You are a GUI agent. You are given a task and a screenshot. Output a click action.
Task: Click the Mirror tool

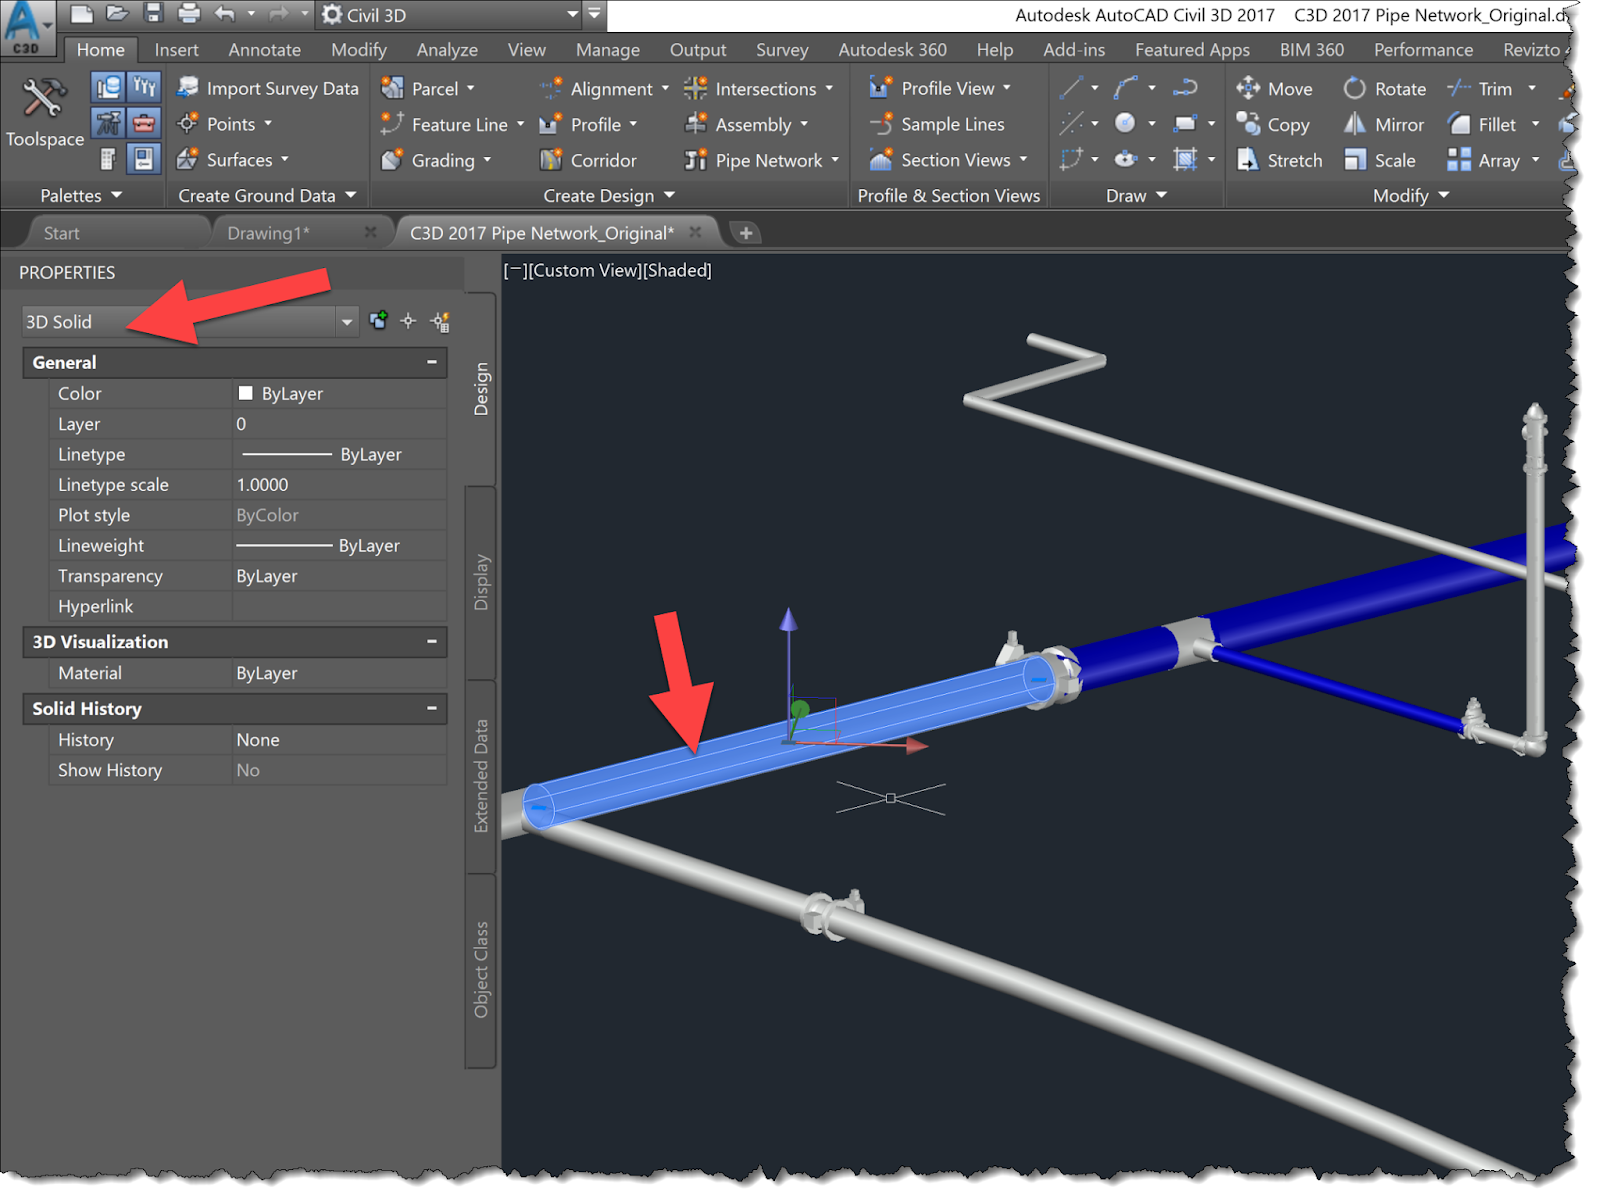click(1383, 124)
